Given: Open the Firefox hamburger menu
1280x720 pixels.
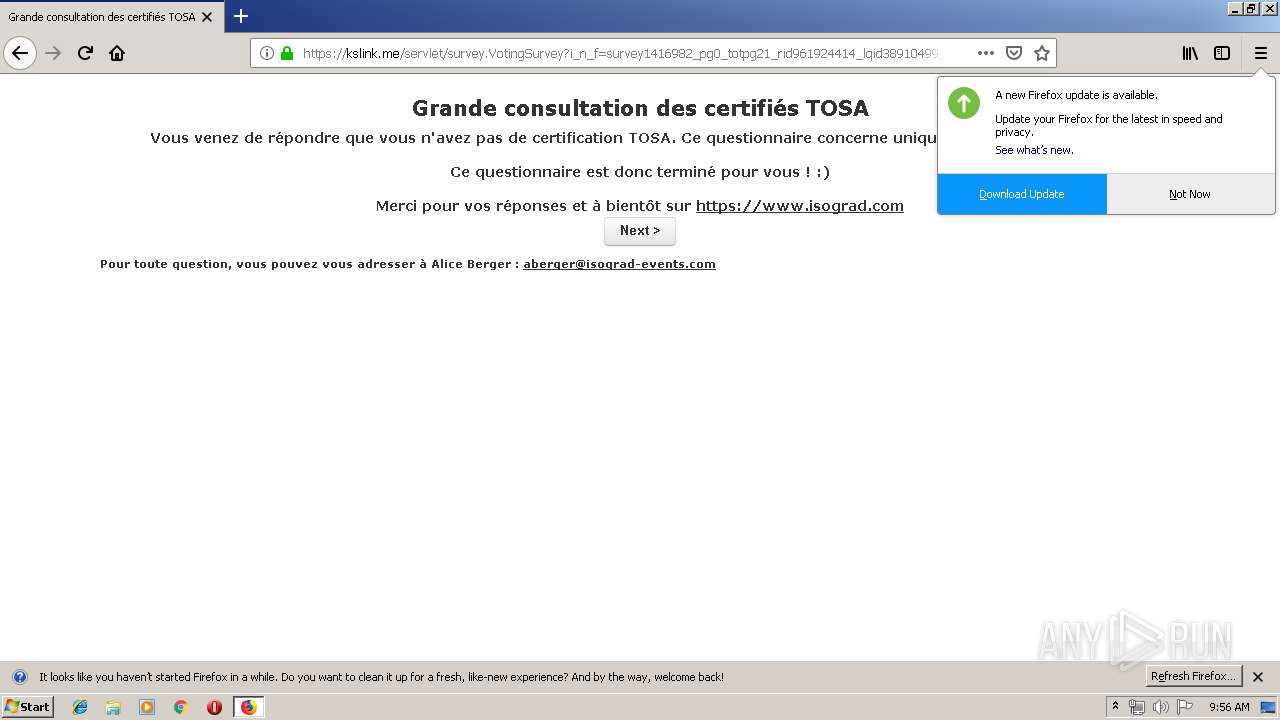Looking at the screenshot, I should (x=1260, y=53).
